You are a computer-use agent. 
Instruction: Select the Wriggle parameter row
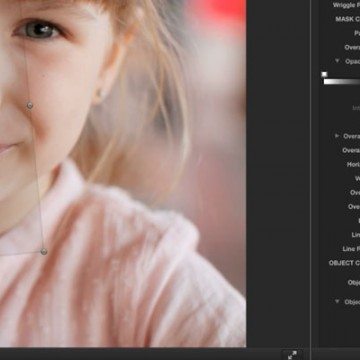tap(346, 5)
